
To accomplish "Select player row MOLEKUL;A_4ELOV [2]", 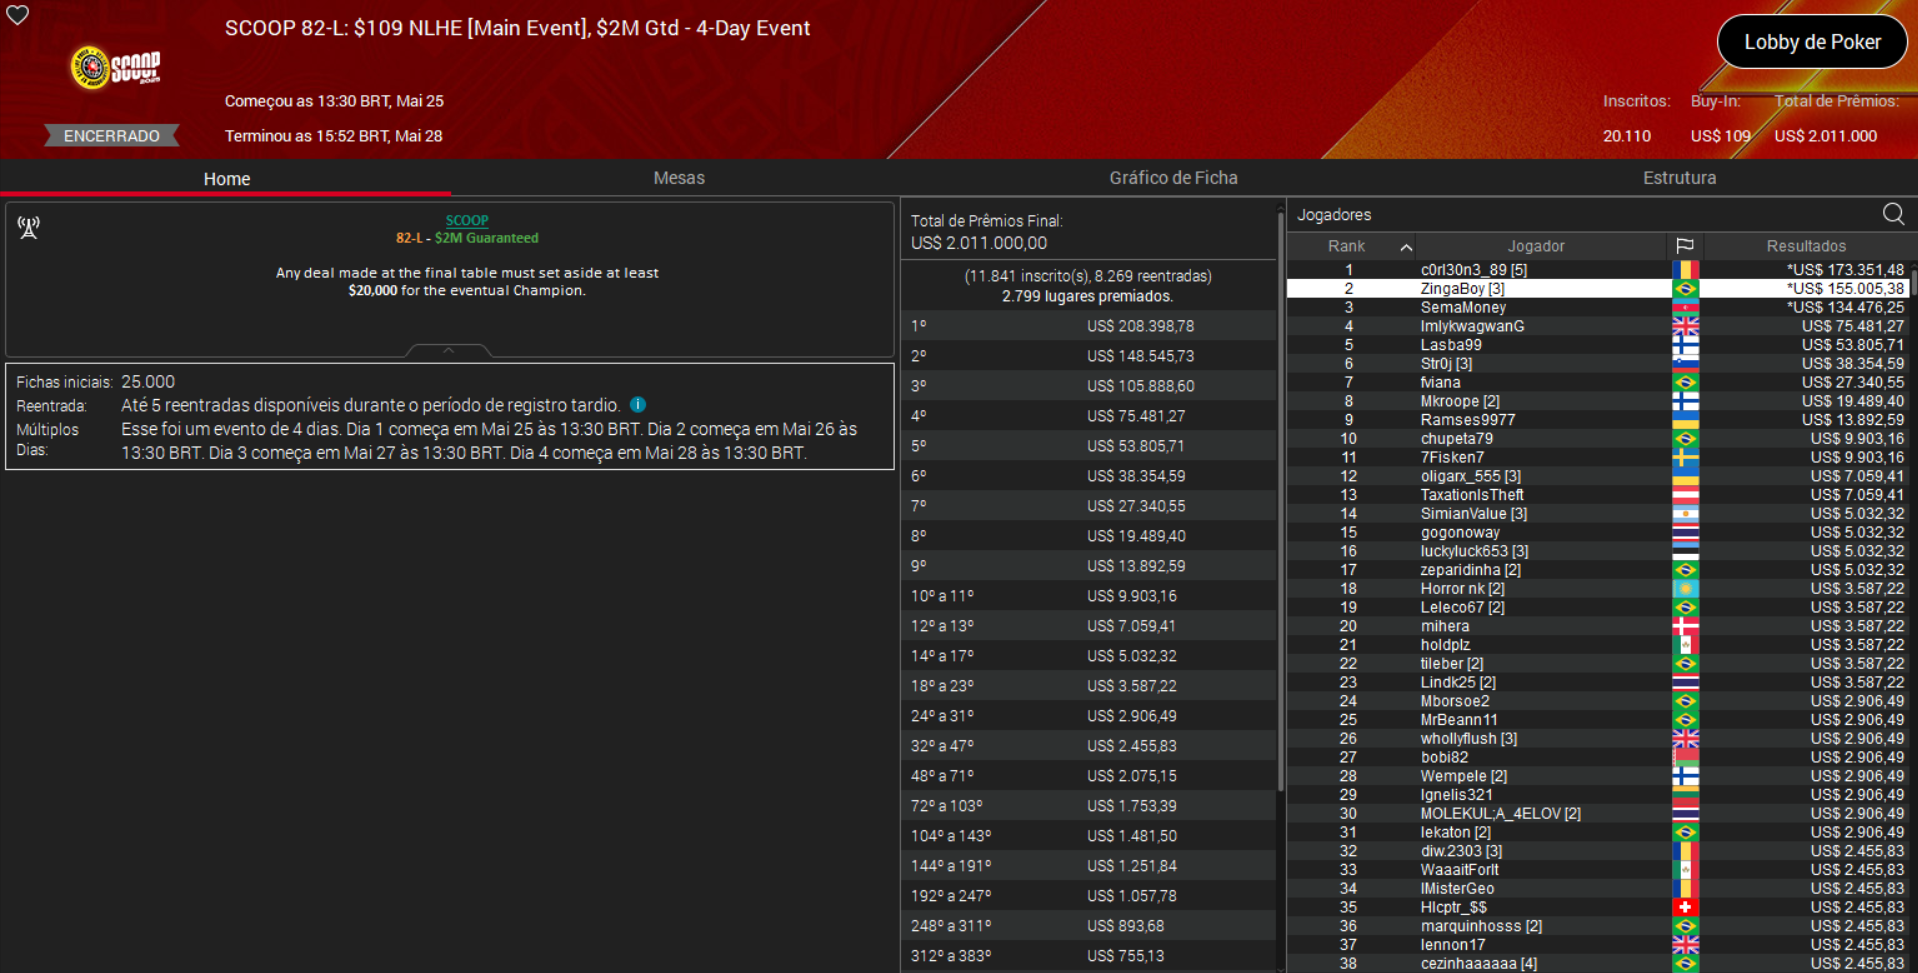I will (1598, 814).
